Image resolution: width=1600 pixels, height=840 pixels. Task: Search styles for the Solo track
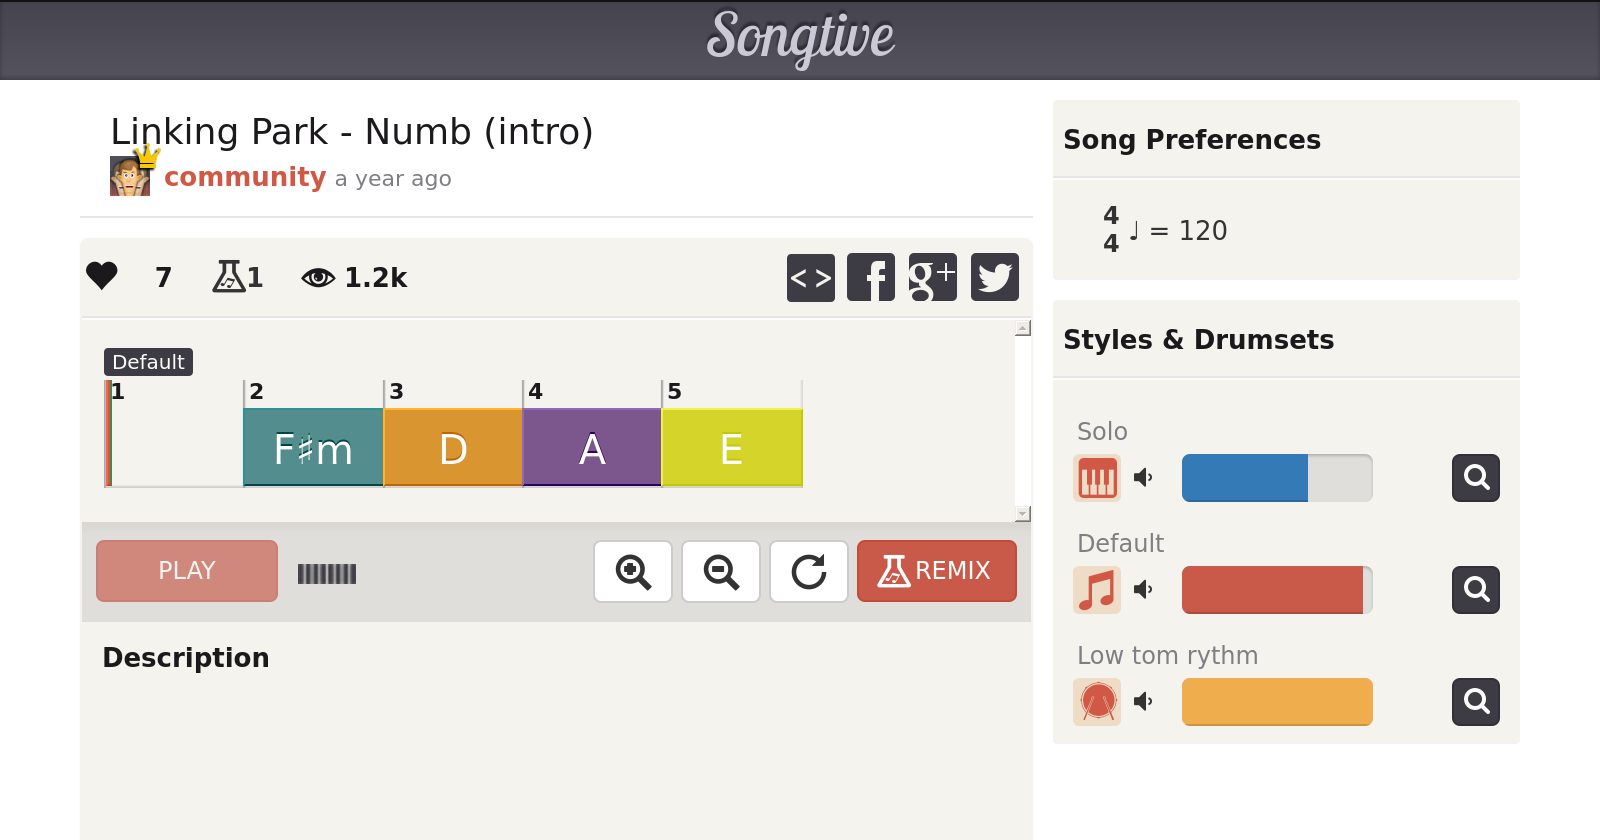pyautogui.click(x=1476, y=478)
